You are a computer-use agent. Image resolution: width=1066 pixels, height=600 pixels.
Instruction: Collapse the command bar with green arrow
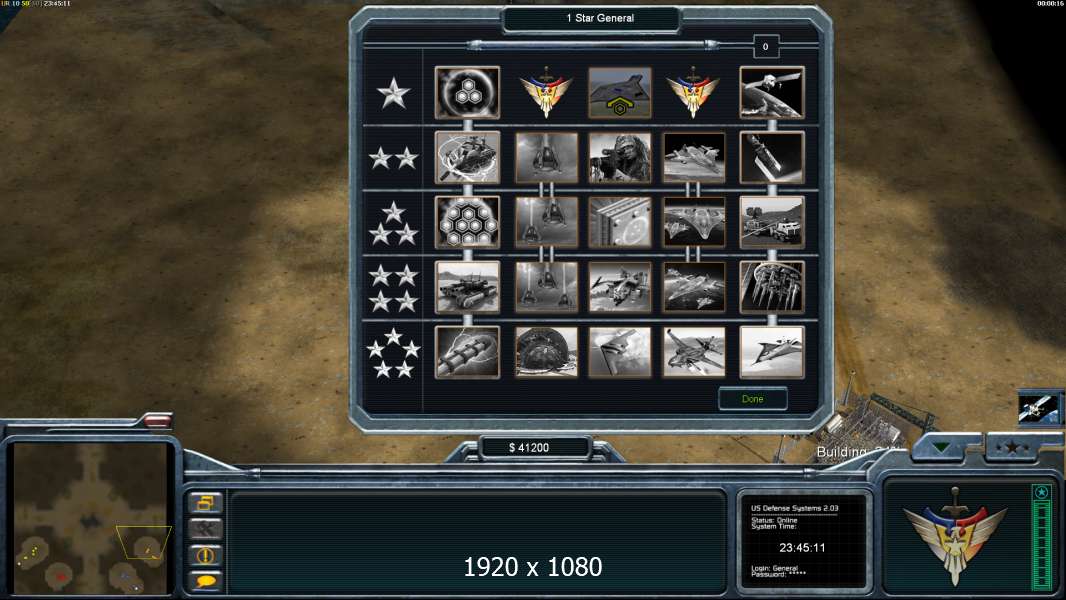(x=942, y=447)
